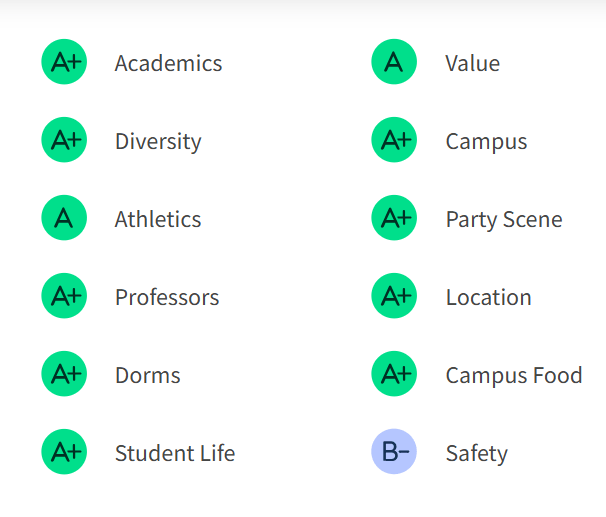
Task: View the Safety rating label
Action: [477, 453]
